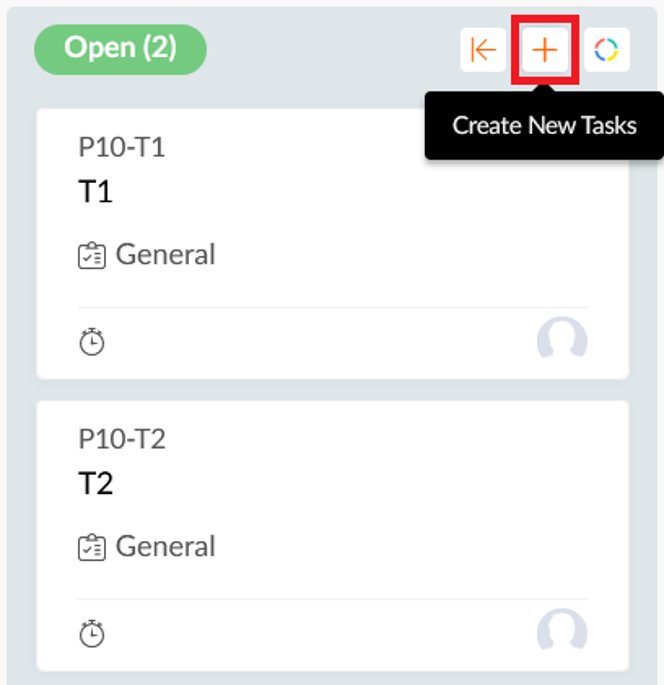Viewport: 664px width, 685px height.
Task: Click the plus icon to create new tasks
Action: tap(544, 50)
